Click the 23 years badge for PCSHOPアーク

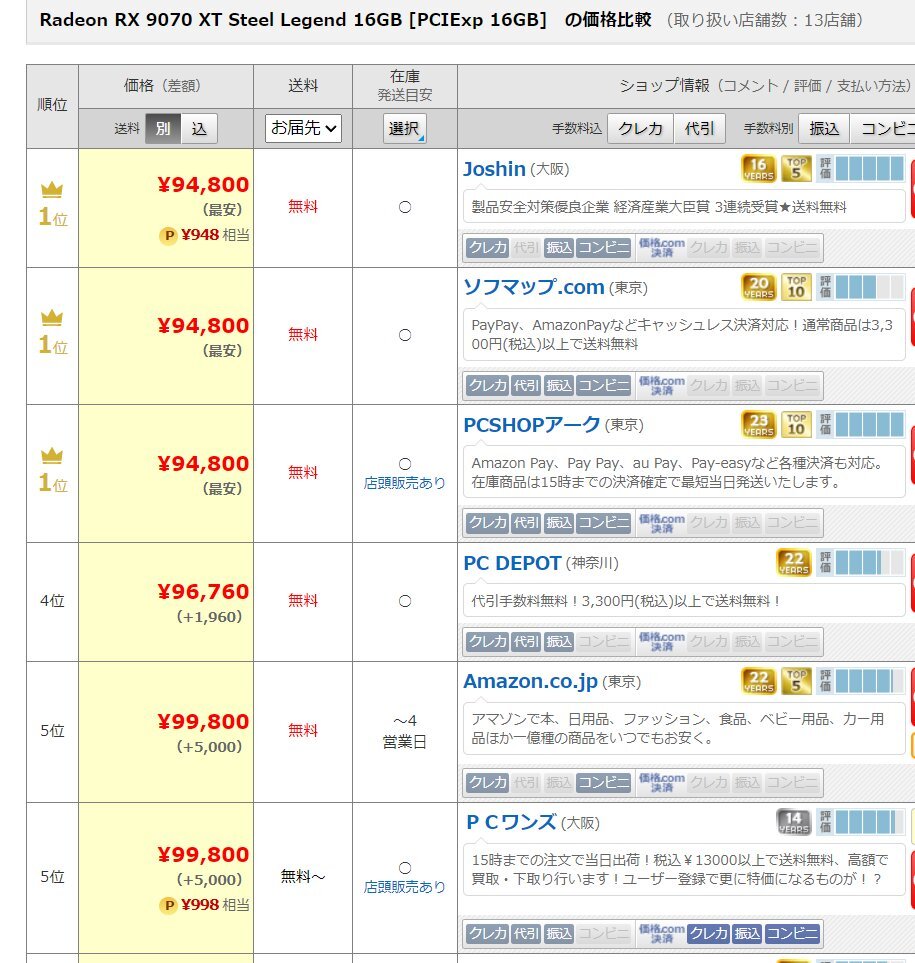pos(758,424)
